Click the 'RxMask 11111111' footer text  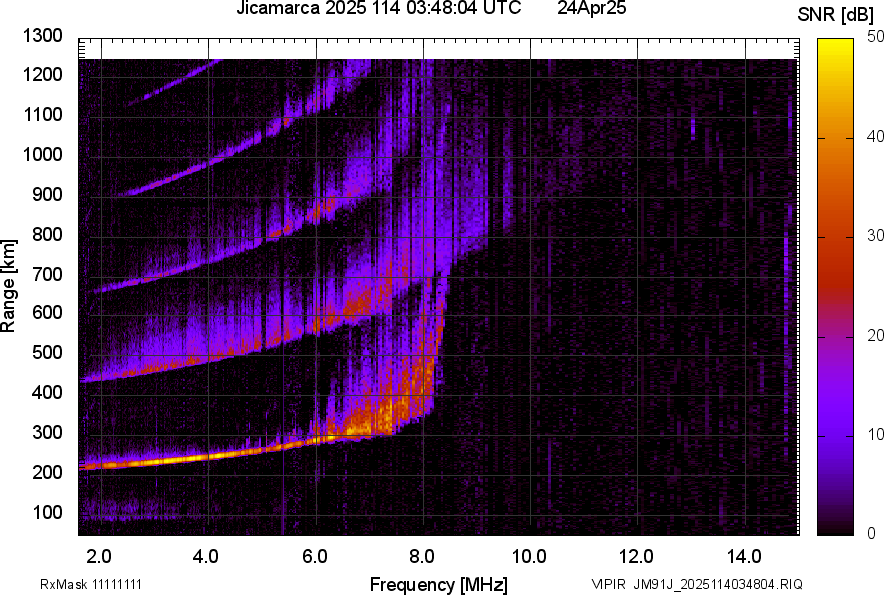(91, 584)
